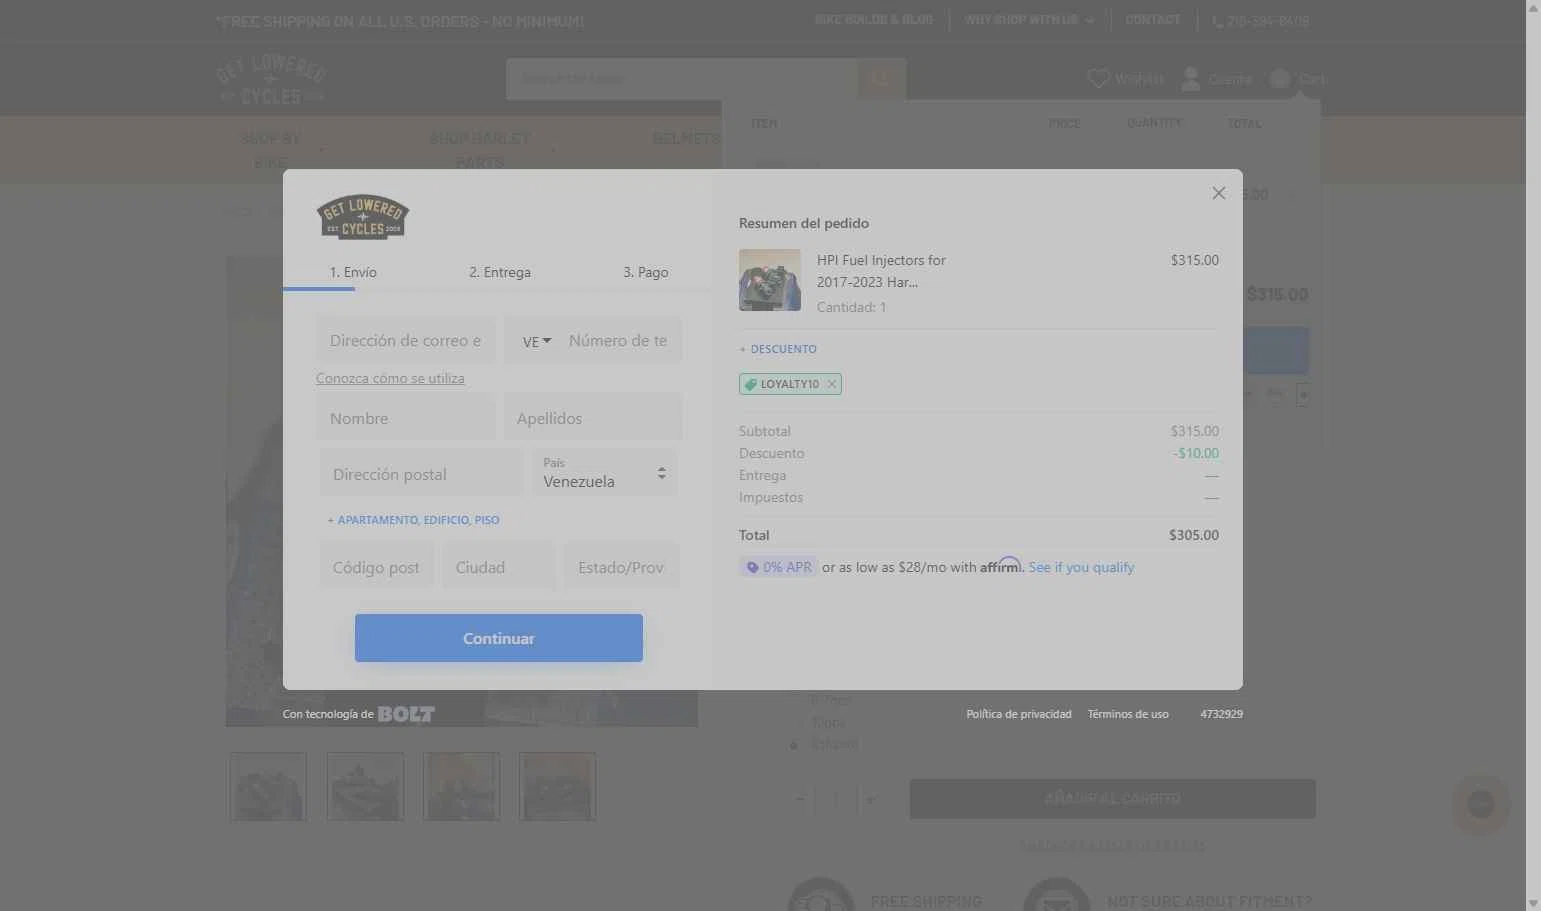Click the Bolt logo in the footer

click(406, 714)
